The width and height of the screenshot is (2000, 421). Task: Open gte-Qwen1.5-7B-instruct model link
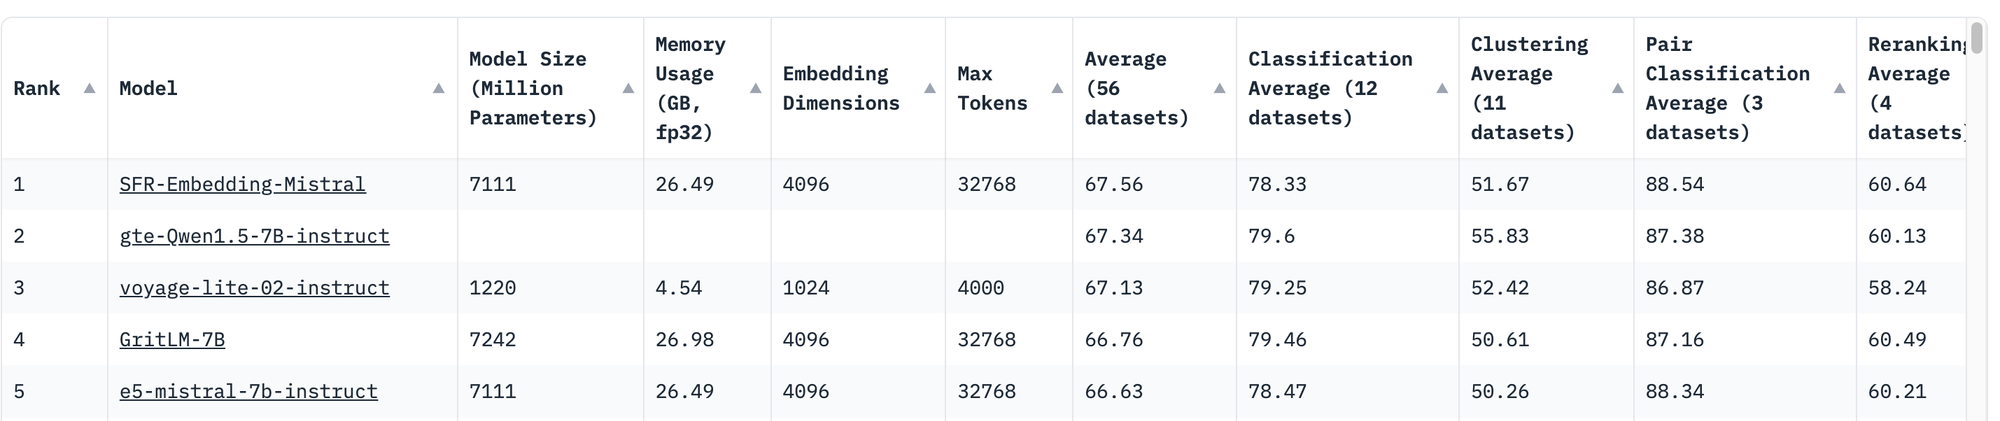[254, 236]
